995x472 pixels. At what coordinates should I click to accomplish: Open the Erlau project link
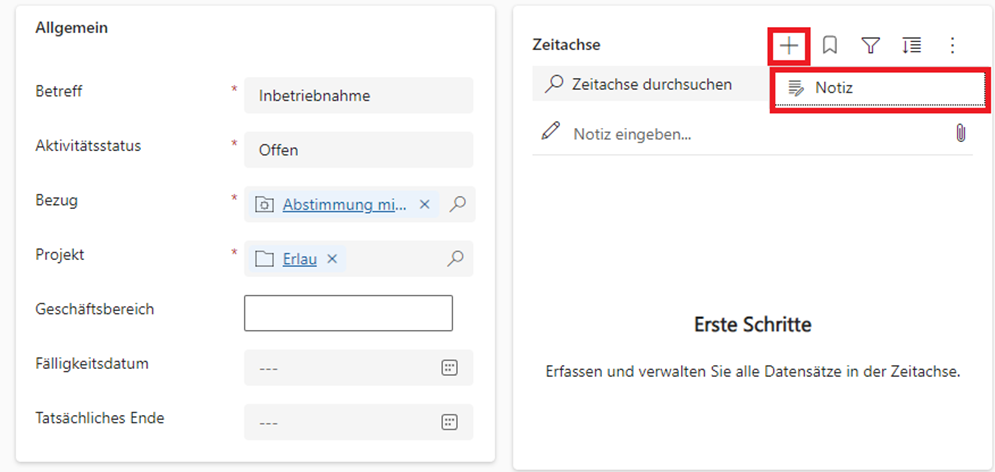[299, 259]
